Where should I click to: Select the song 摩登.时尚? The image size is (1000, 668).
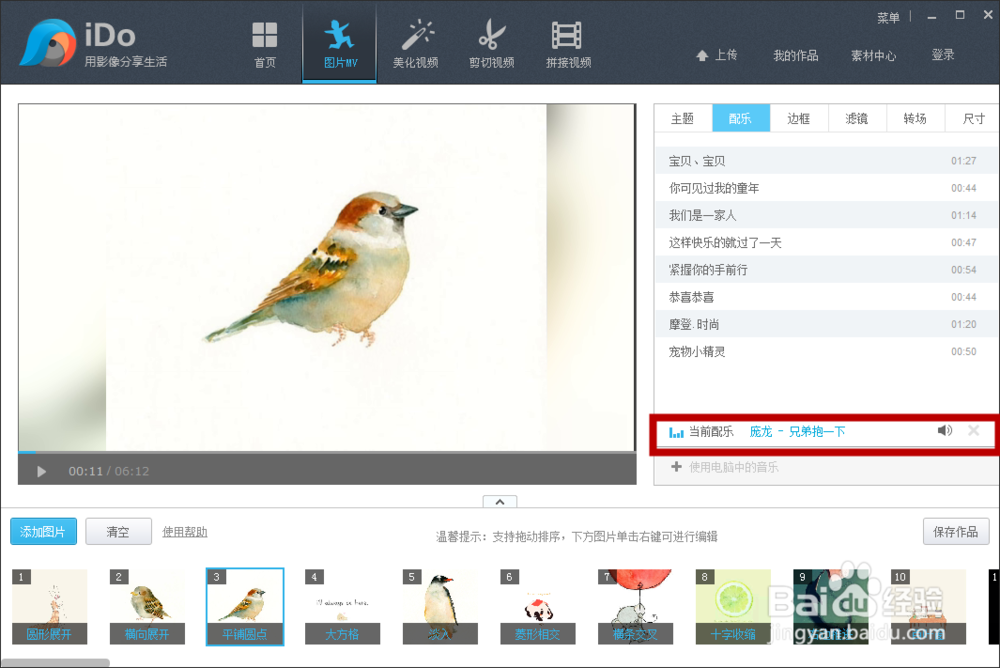click(827, 324)
